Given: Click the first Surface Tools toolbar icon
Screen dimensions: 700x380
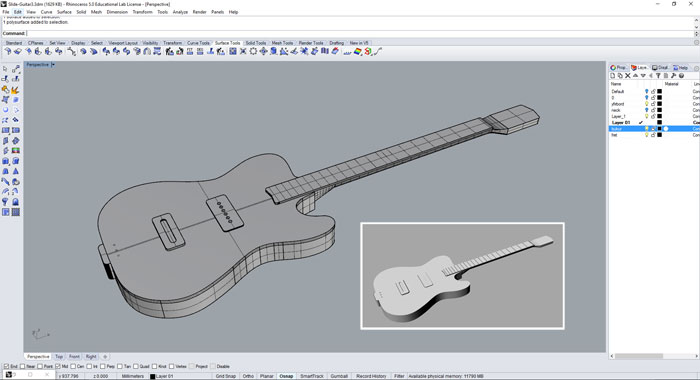Looking at the screenshot, I should [x=8, y=52].
